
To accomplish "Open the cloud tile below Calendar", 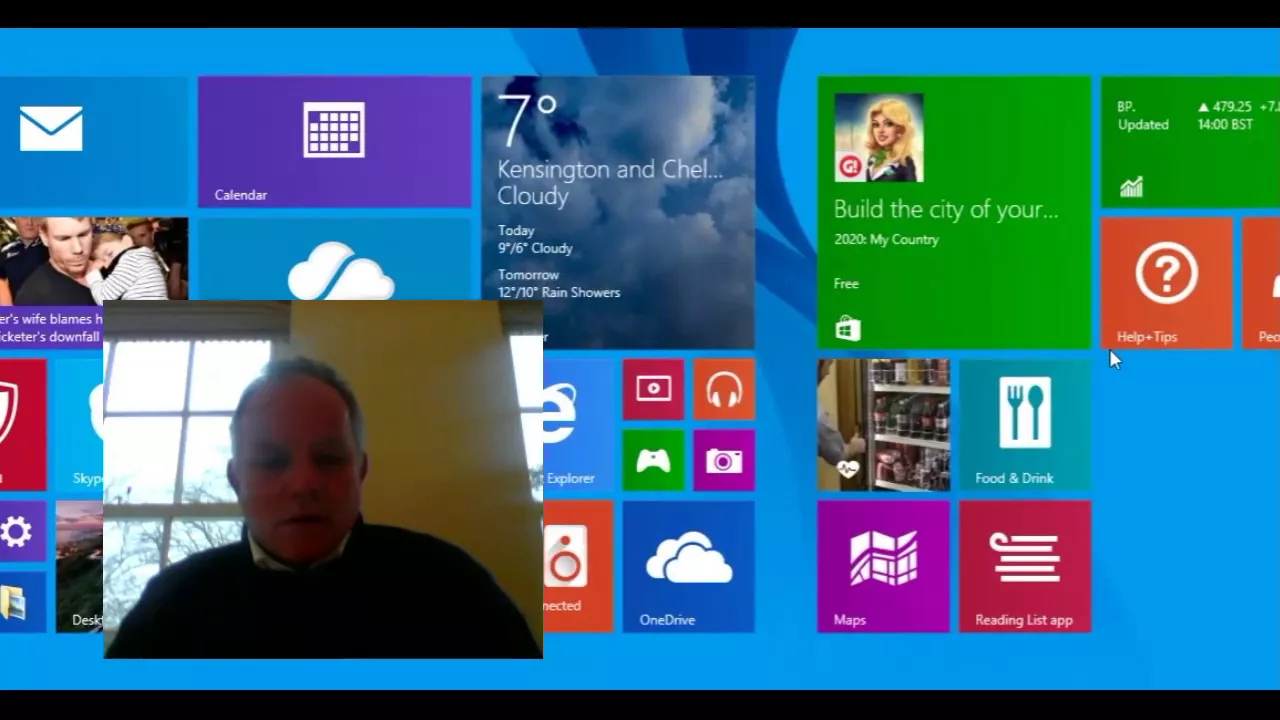I will [x=334, y=258].
